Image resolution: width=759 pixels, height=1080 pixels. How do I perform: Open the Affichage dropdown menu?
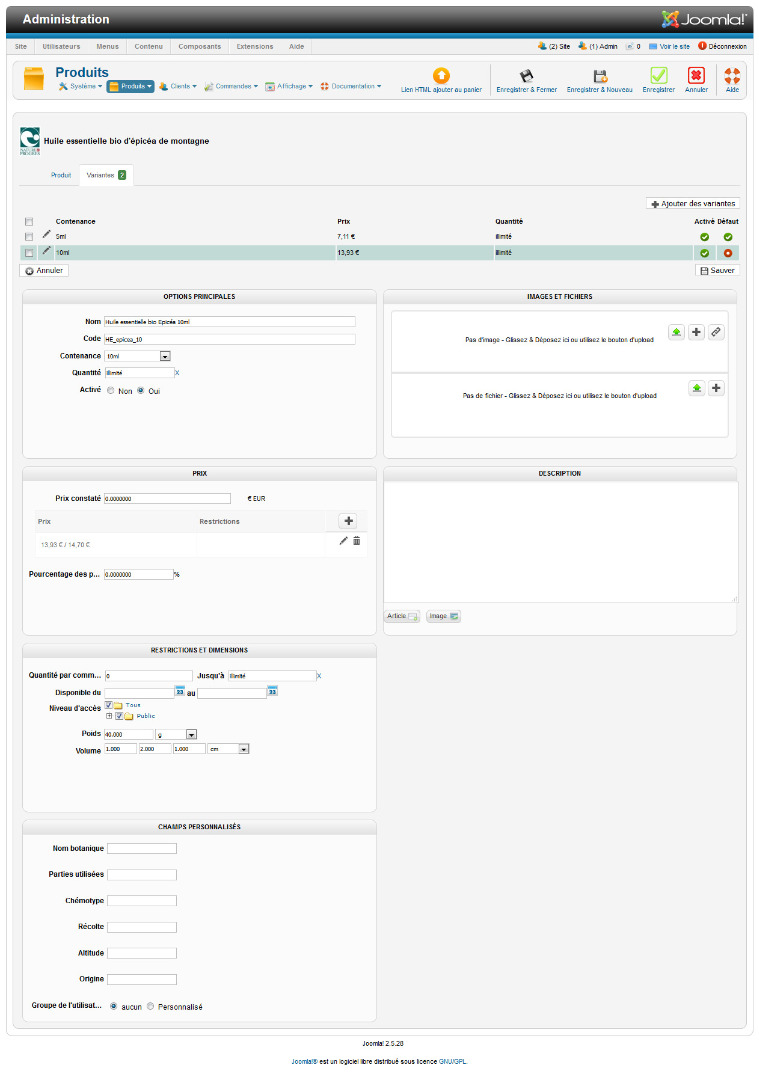(x=289, y=86)
